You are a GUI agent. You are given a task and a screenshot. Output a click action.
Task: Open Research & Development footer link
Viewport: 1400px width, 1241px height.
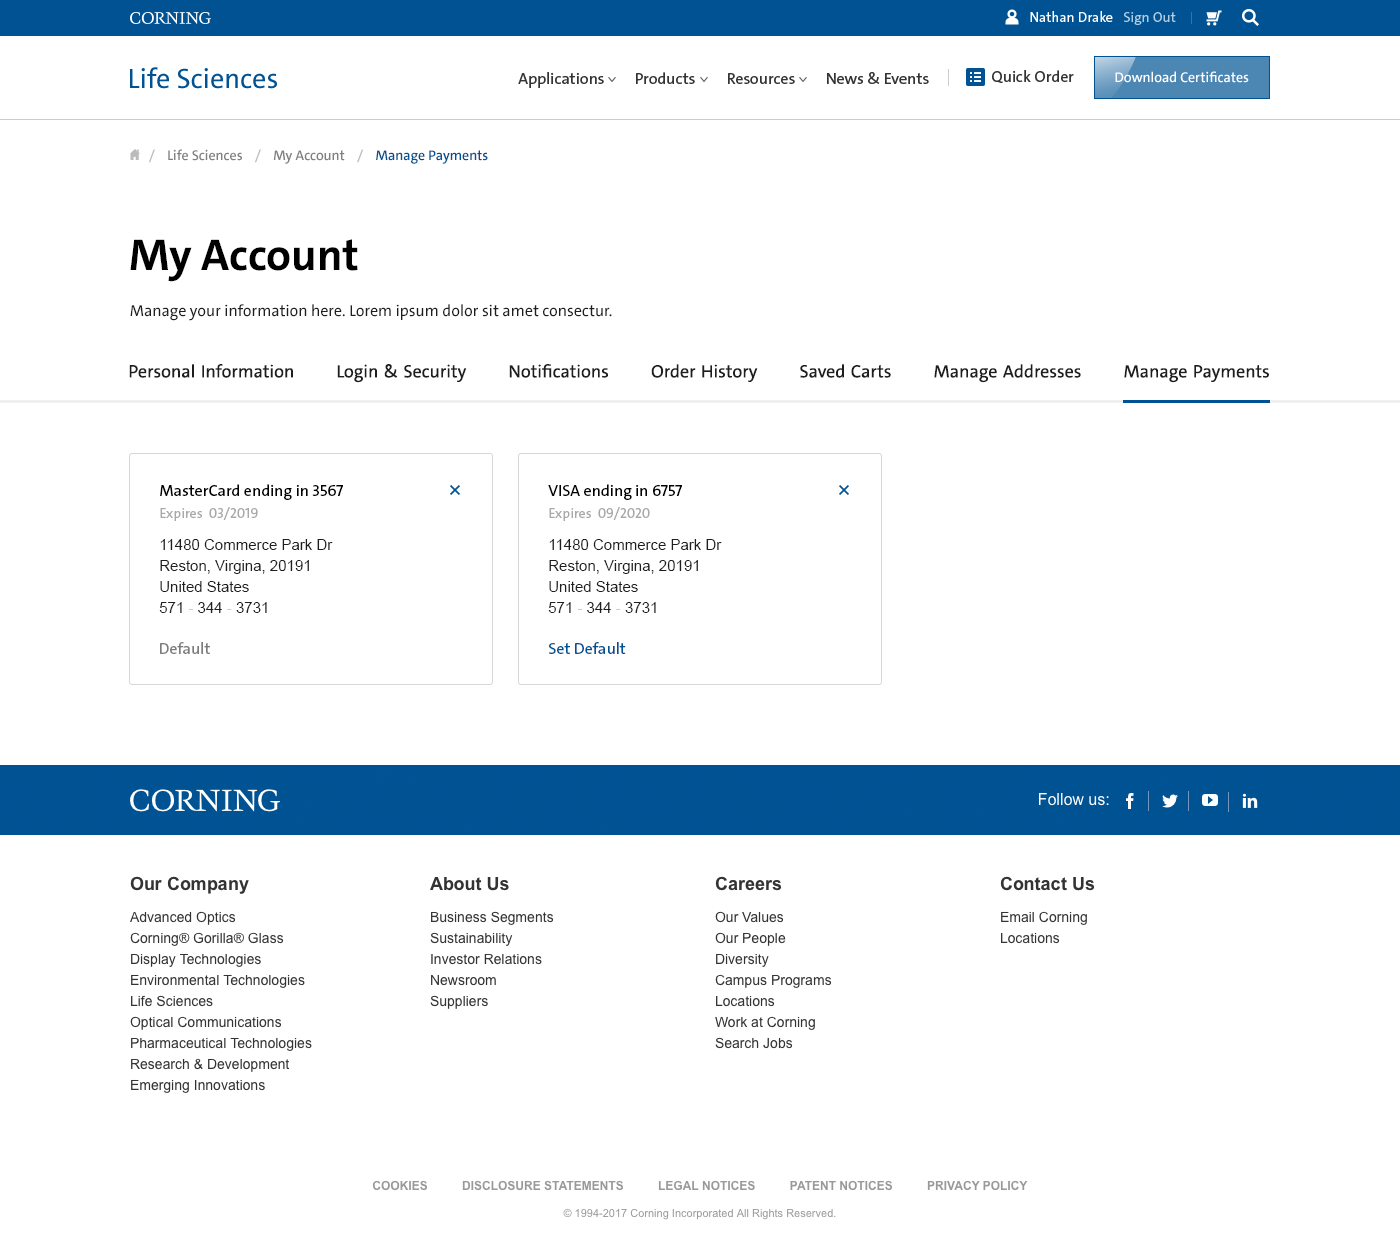click(210, 1064)
